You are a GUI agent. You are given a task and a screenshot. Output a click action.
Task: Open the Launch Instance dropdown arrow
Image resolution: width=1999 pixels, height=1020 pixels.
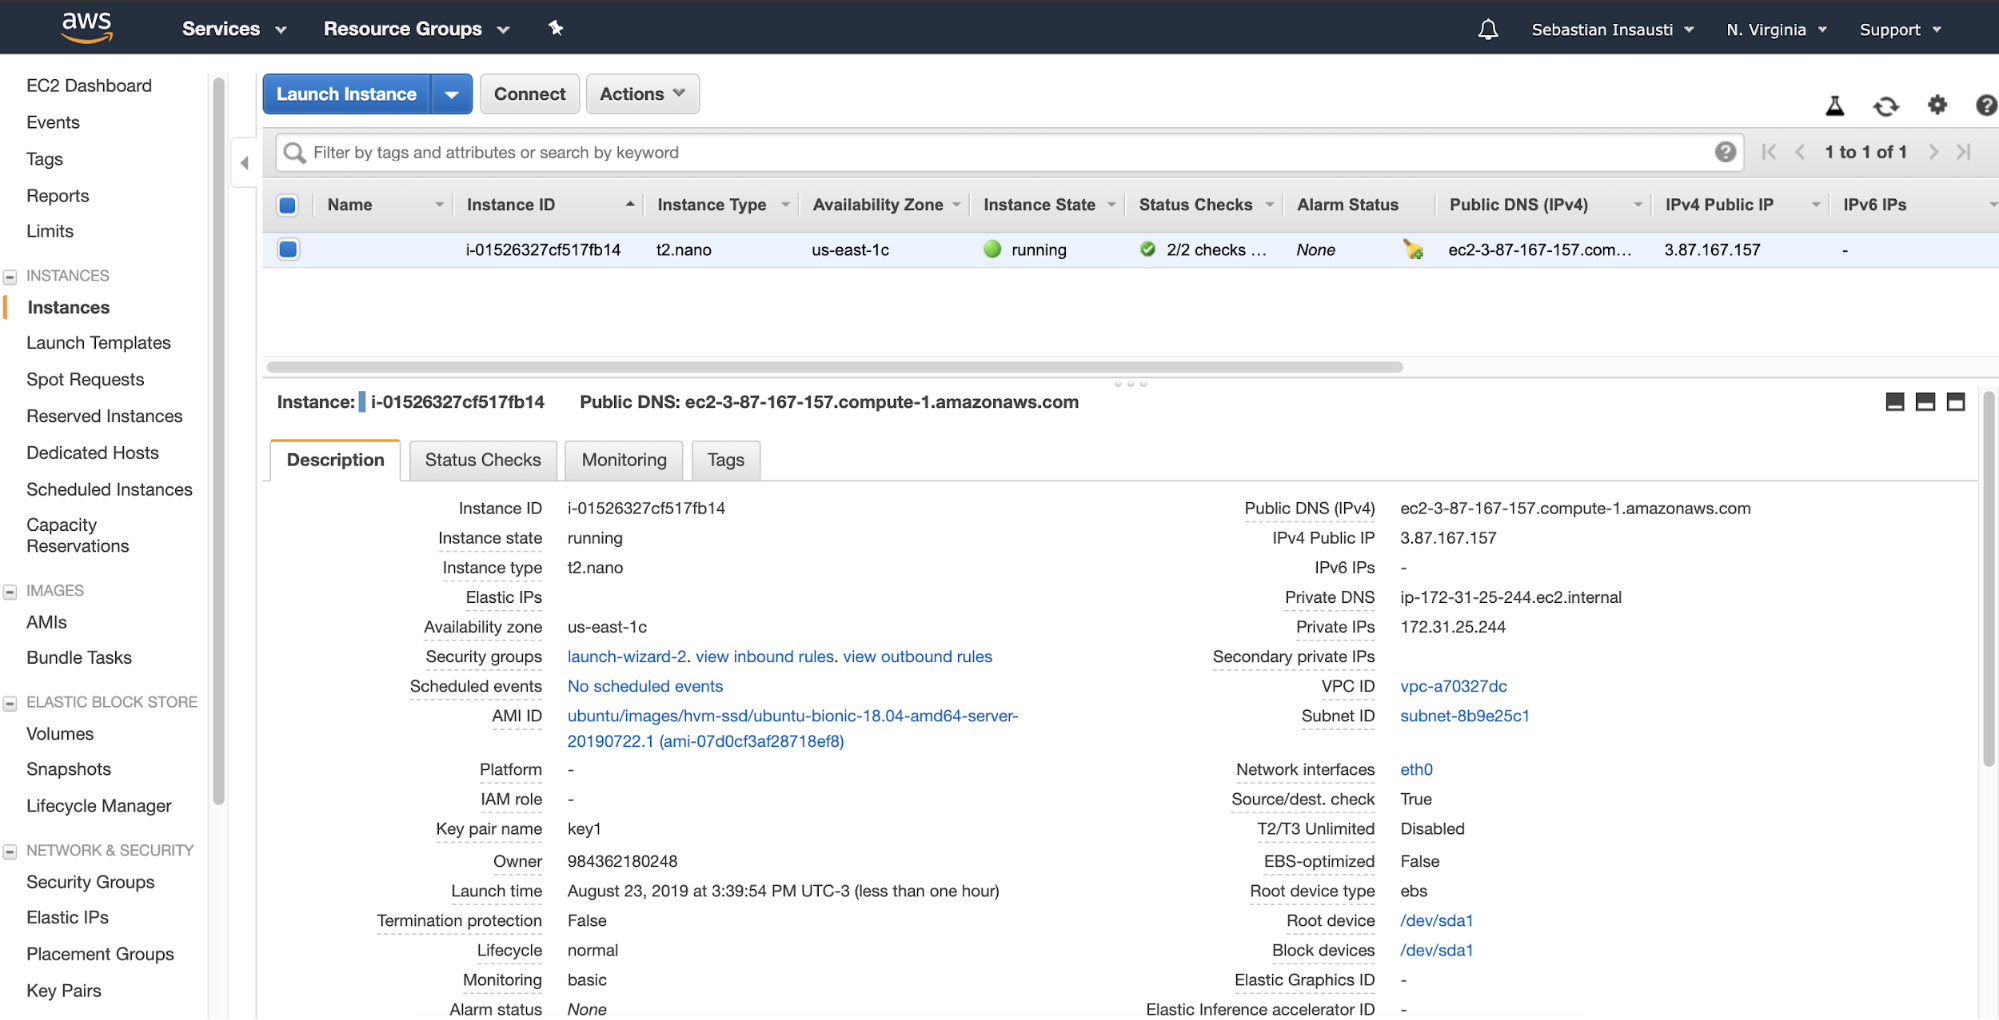(452, 94)
